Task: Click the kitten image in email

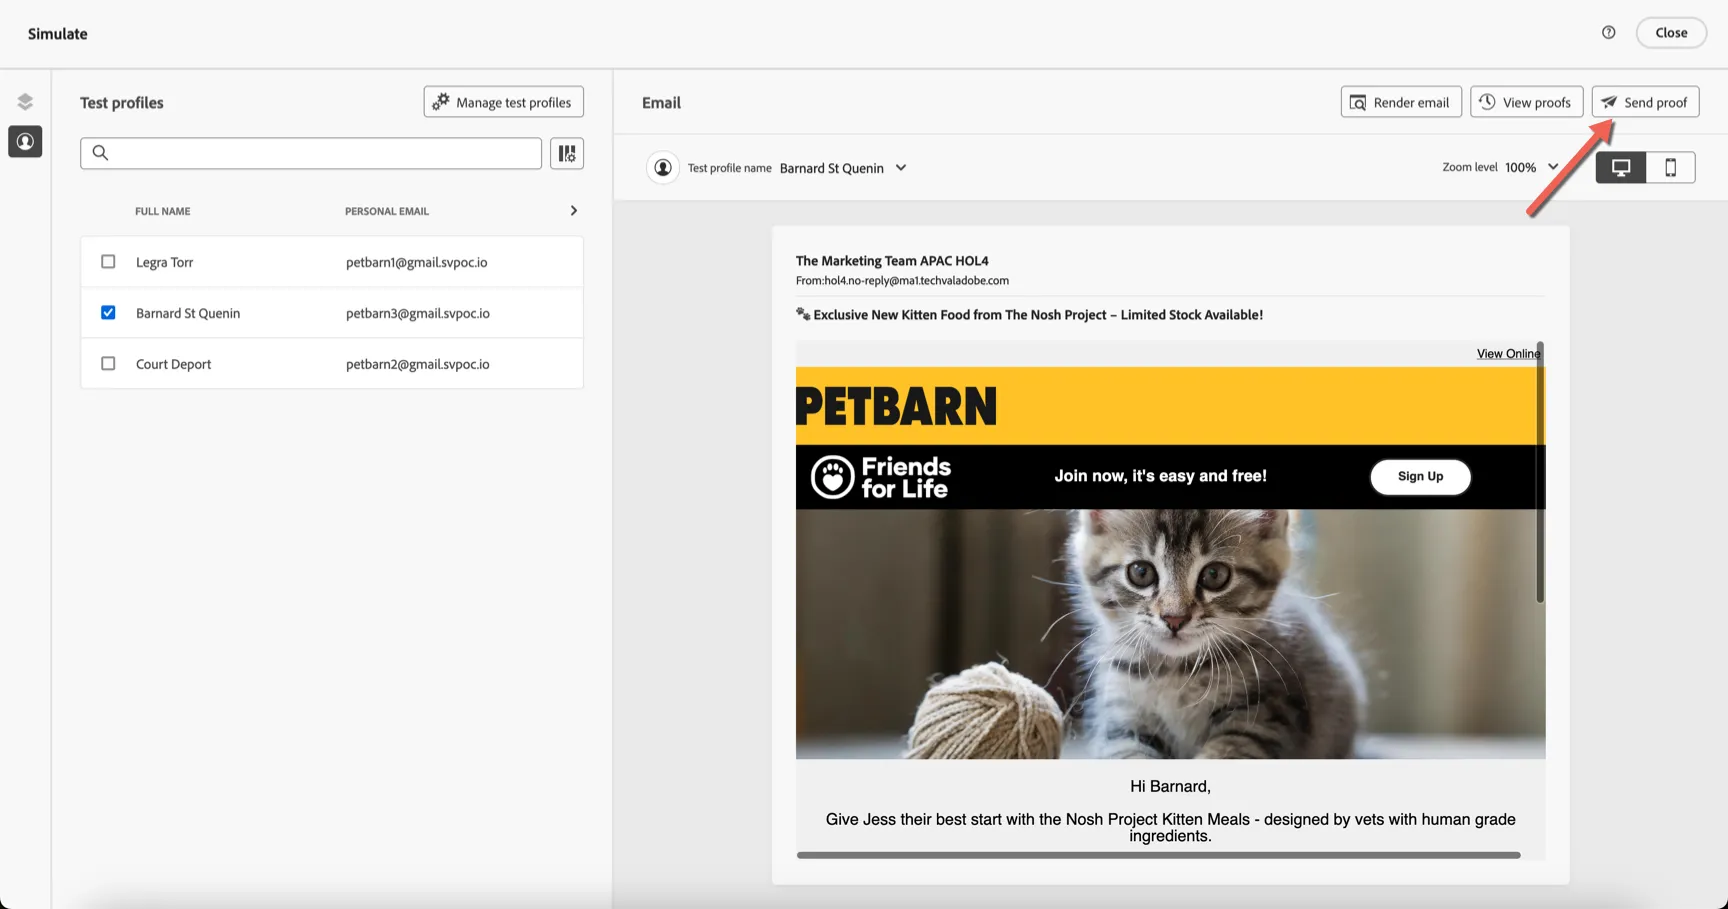Action: coord(1170,634)
